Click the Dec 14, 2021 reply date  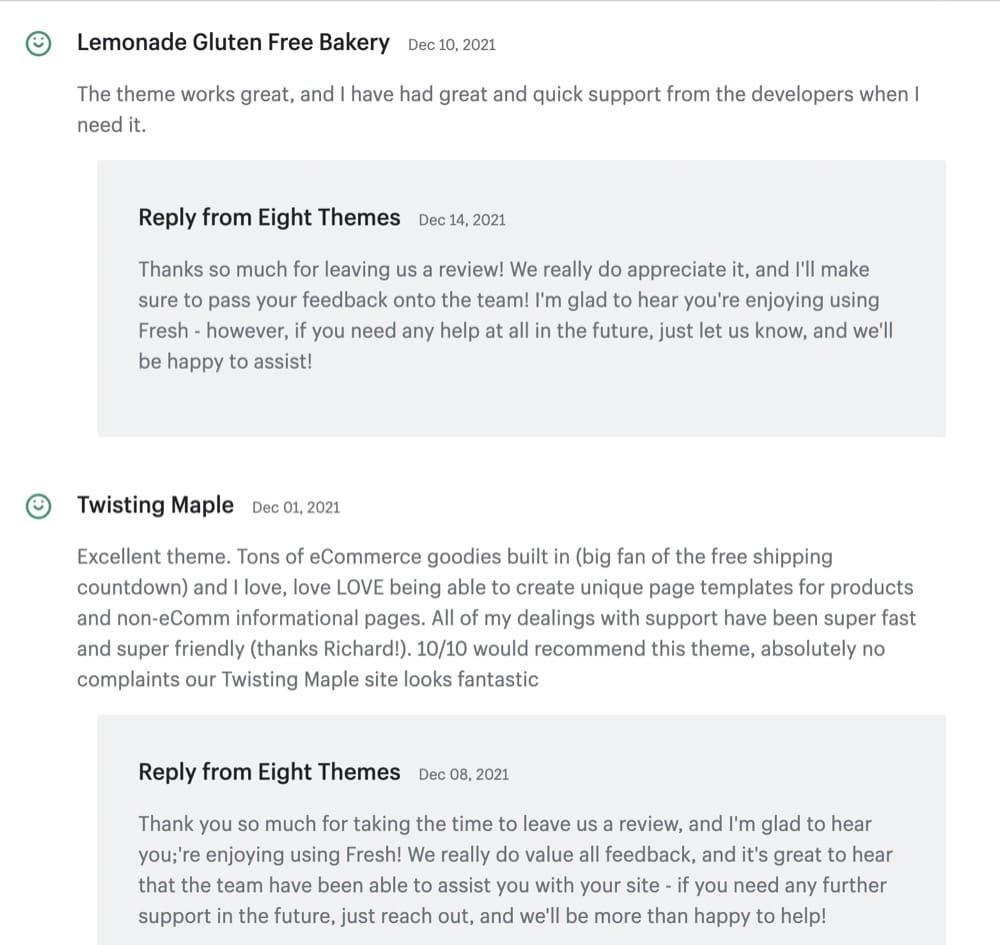click(x=462, y=219)
